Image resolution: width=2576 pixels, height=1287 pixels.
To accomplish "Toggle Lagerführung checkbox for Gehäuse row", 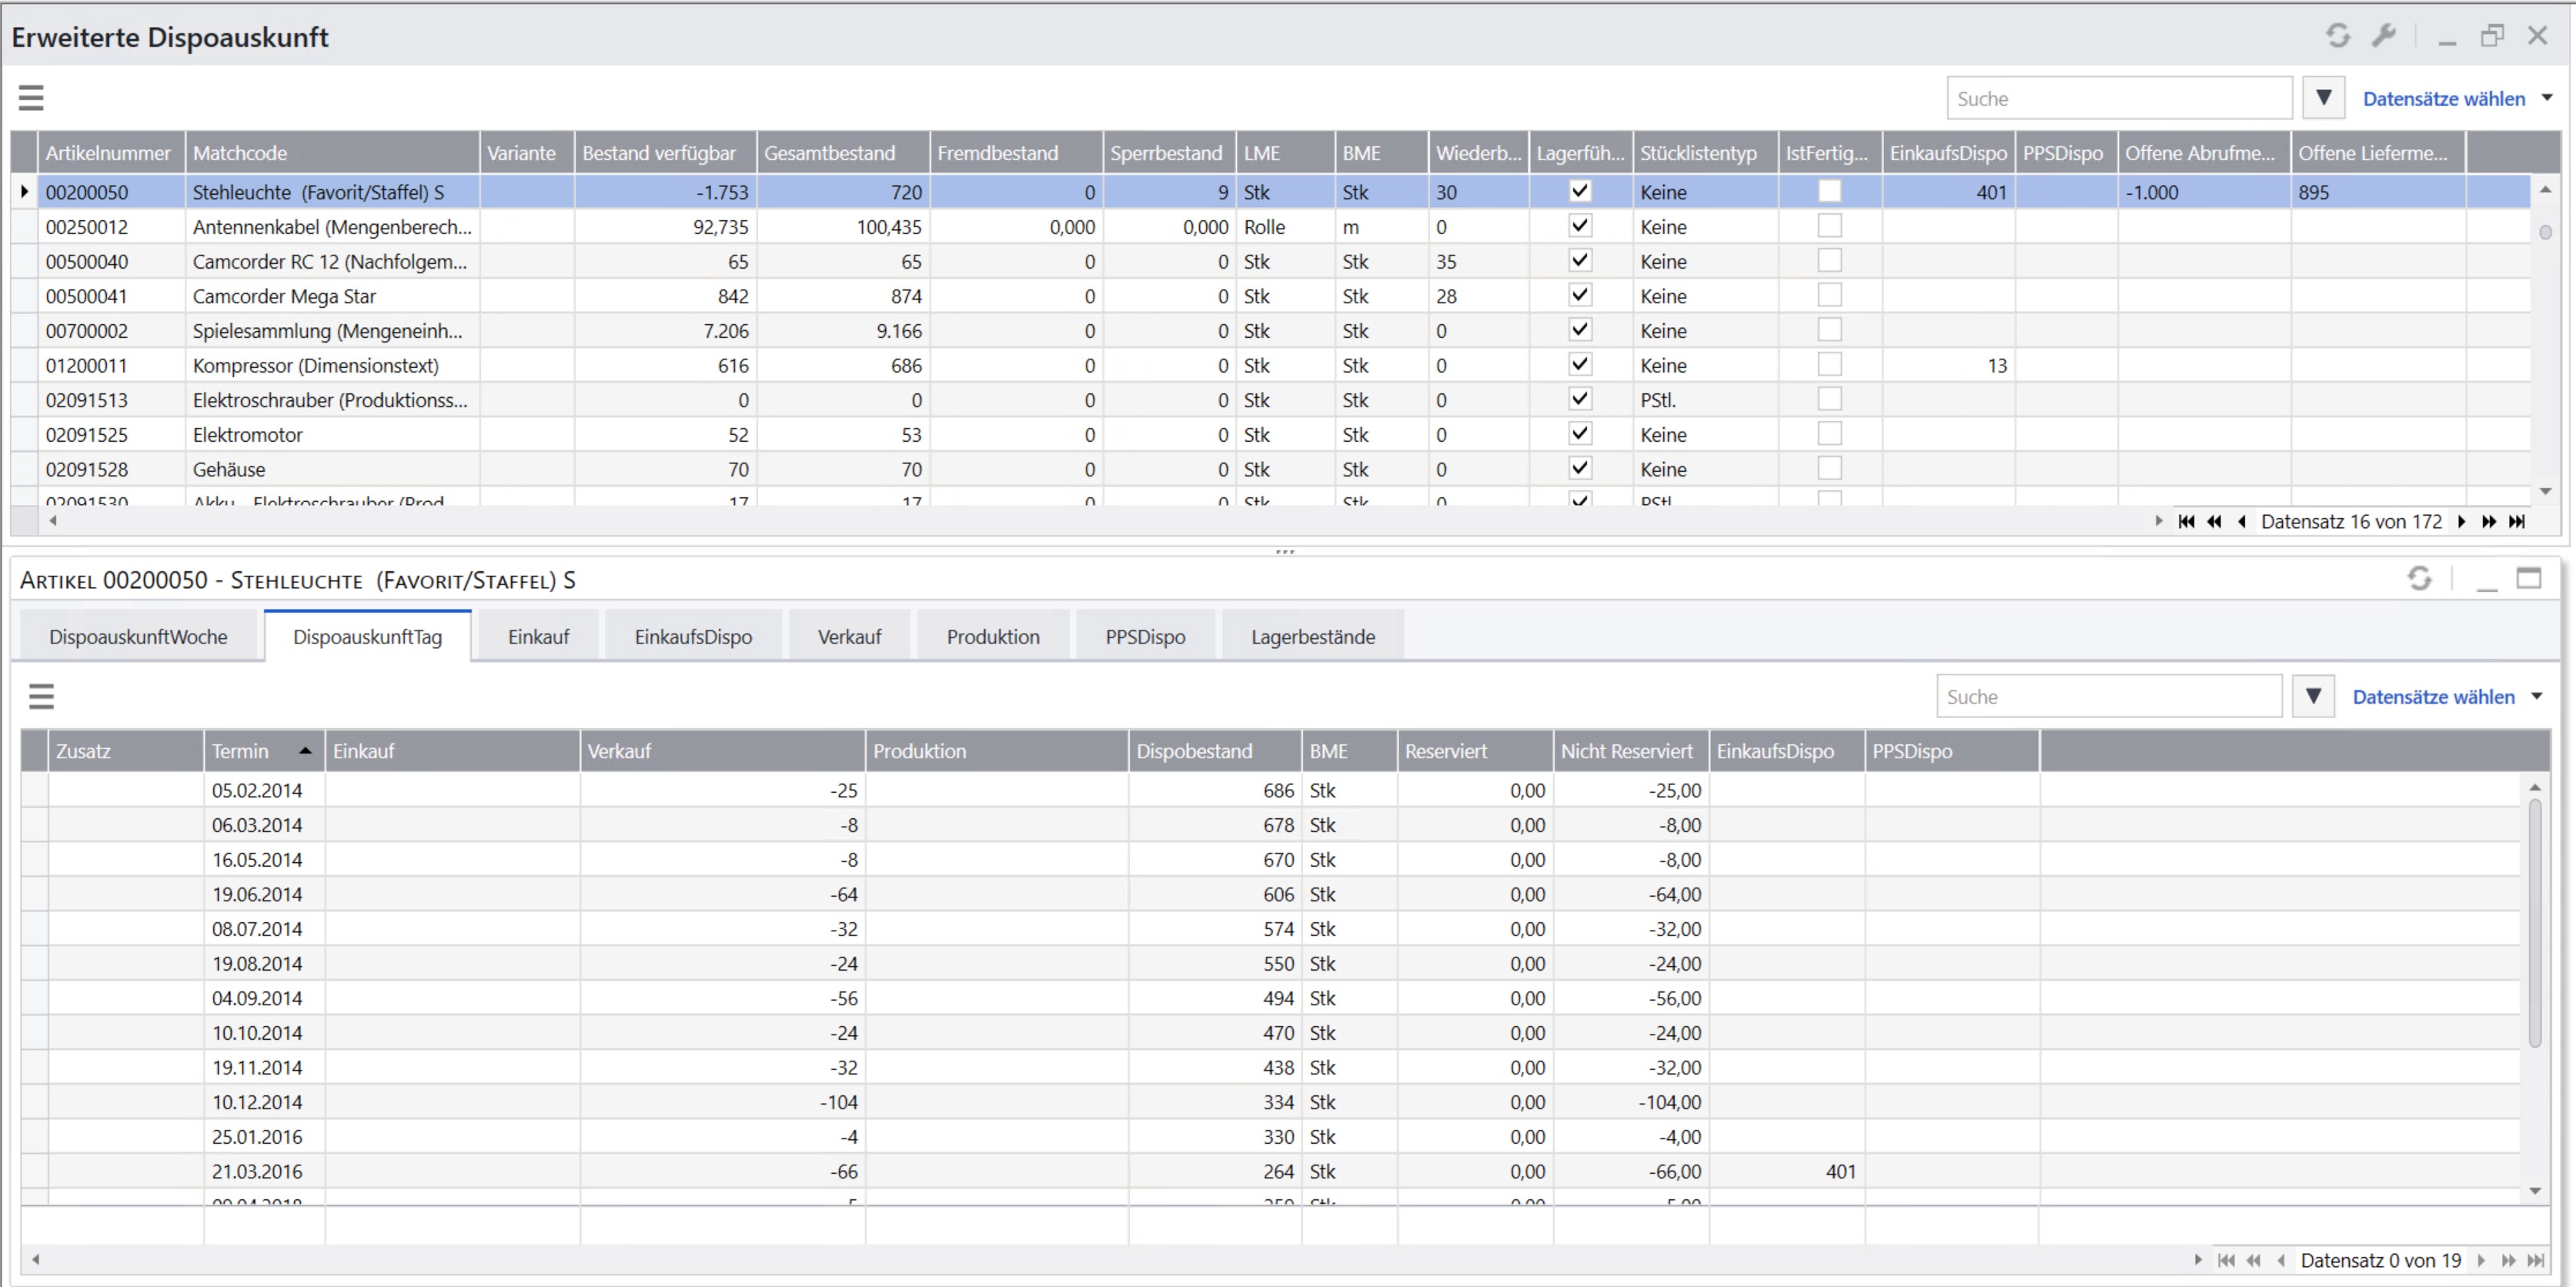I will 1580,468.
